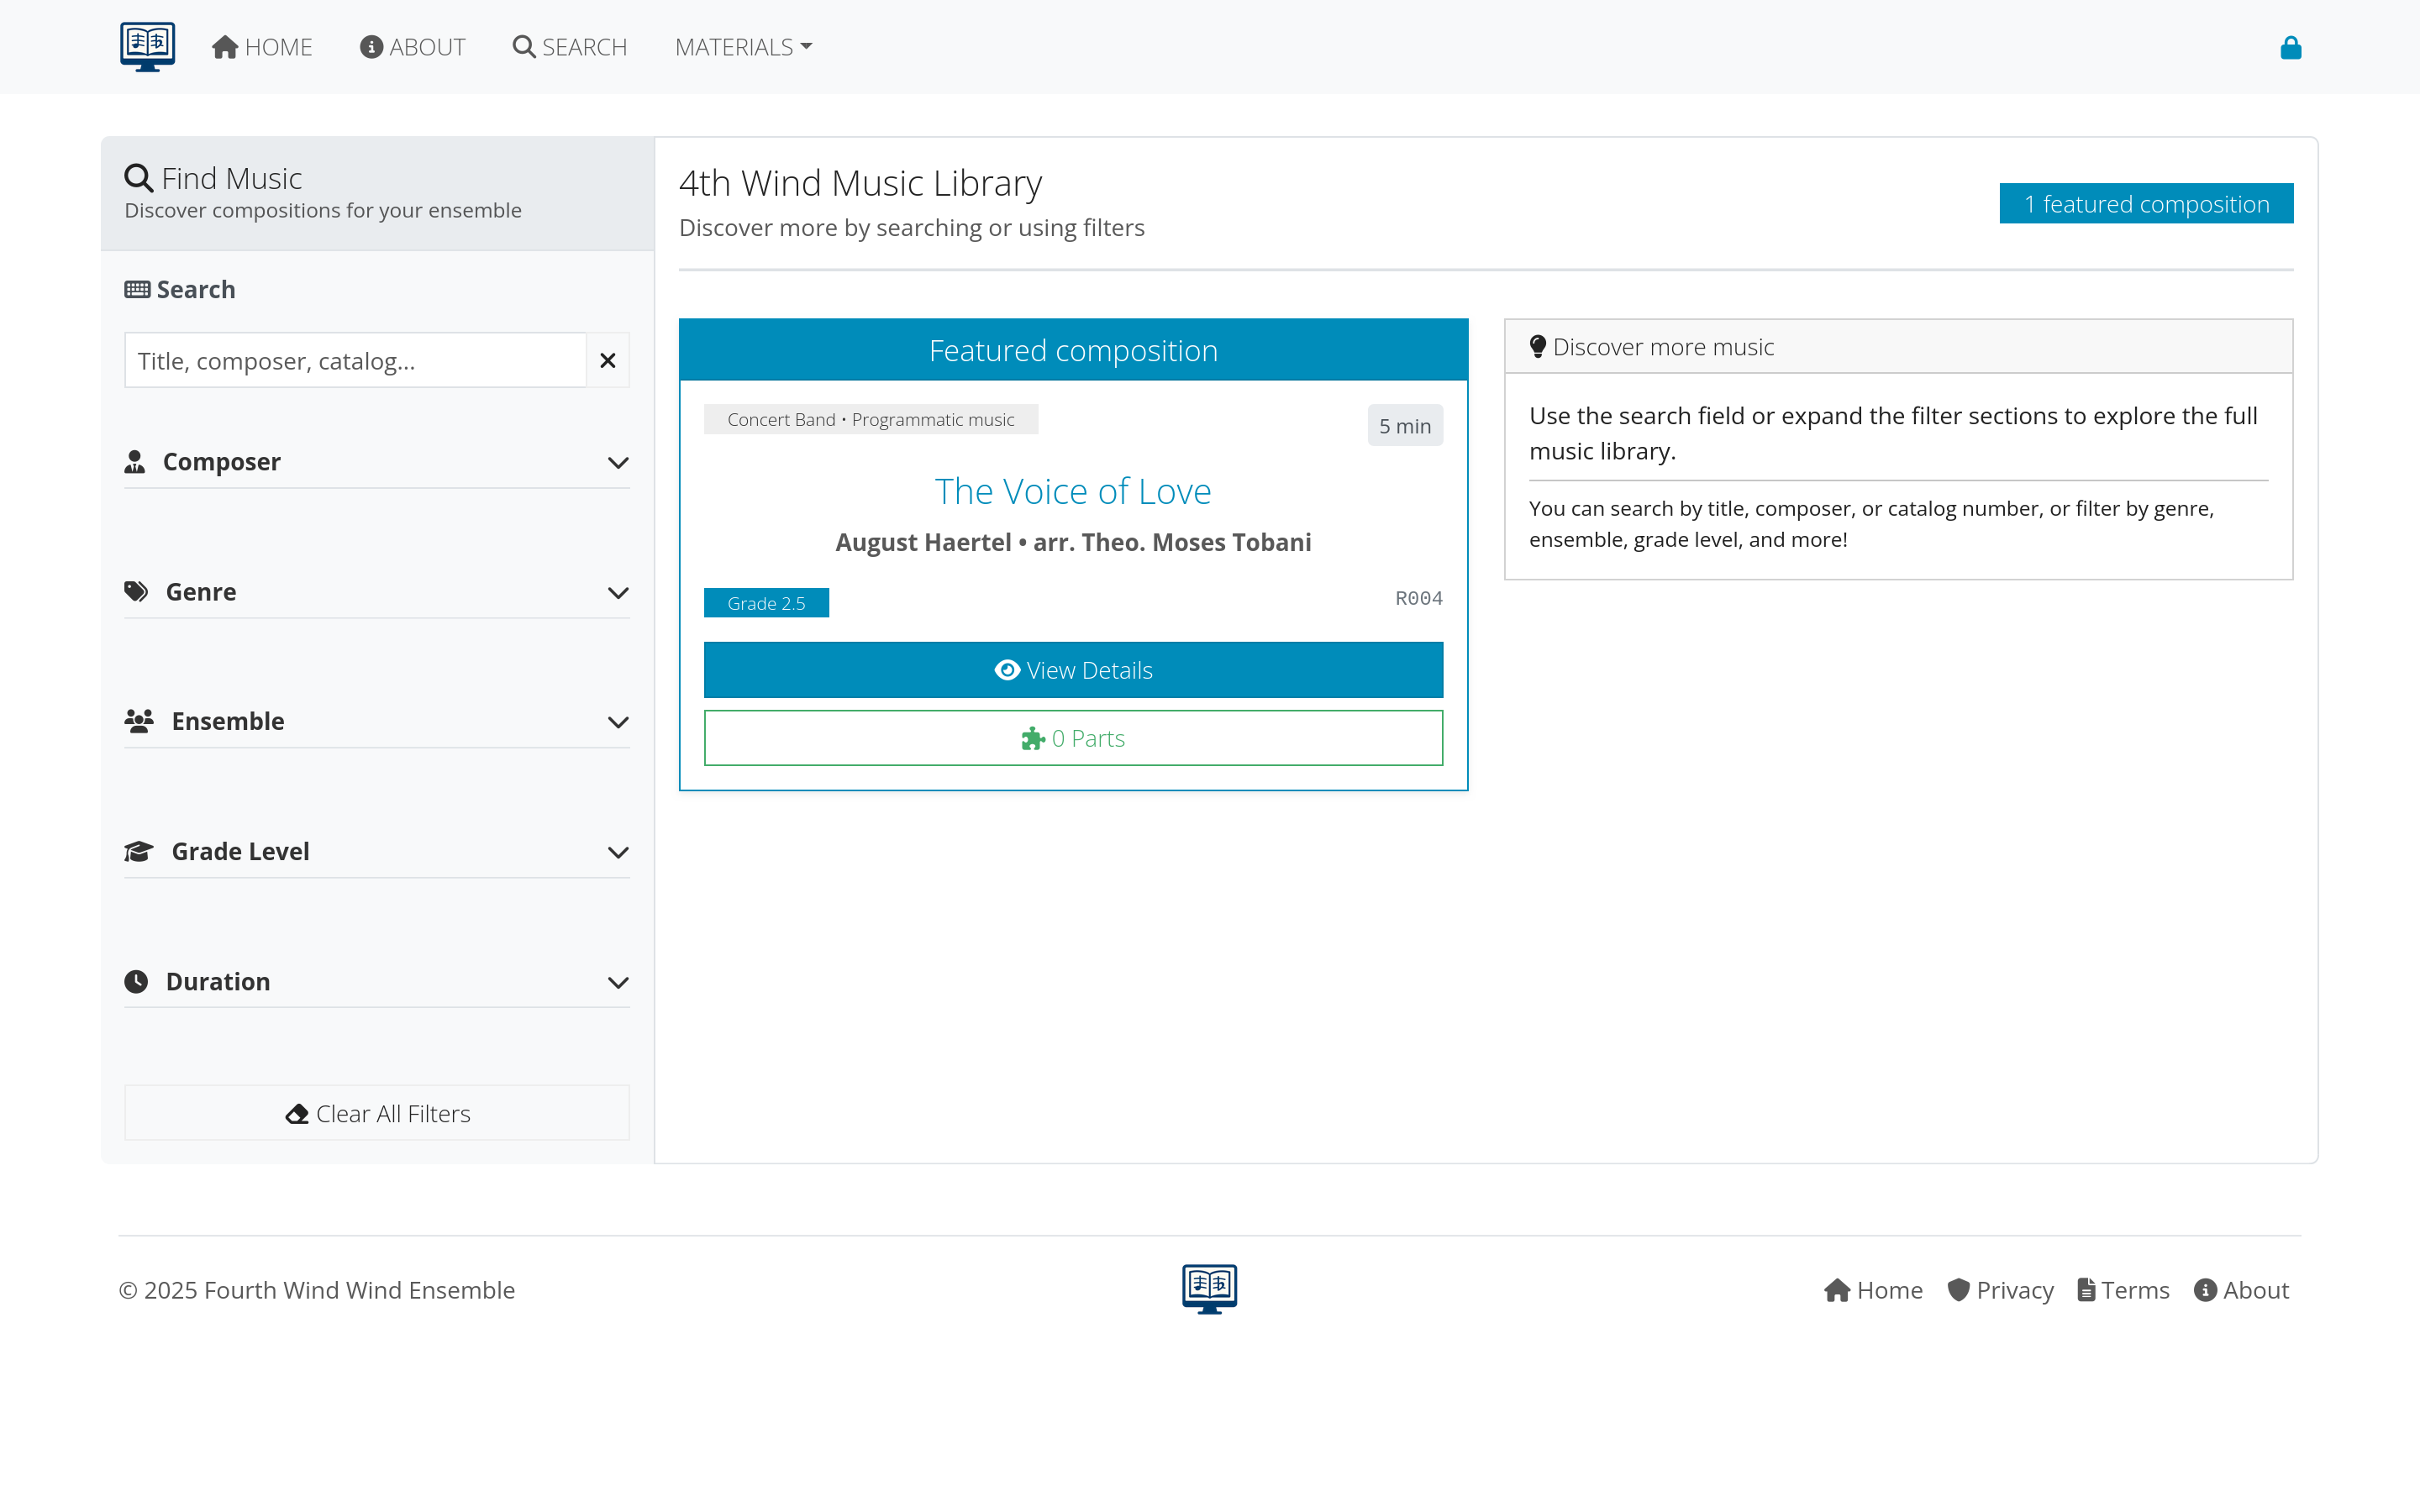The height and width of the screenshot is (1512, 2420).
Task: Click the genre tag icon in the sidebar
Action: (x=137, y=591)
